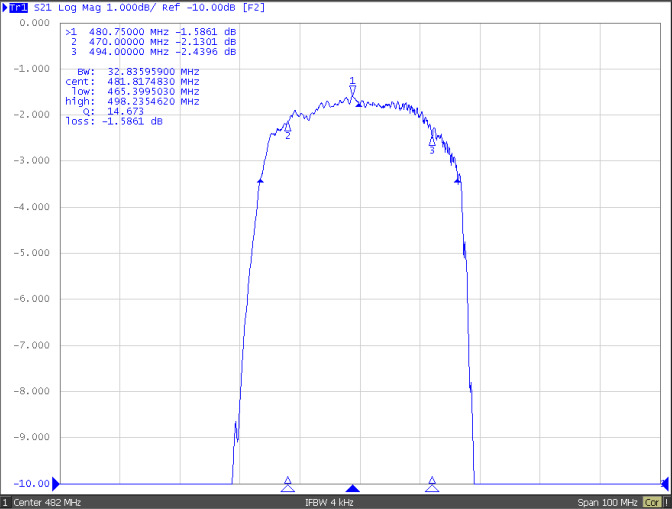Select marker 3 on the trace
The width and height of the screenshot is (672, 509).
point(432,142)
